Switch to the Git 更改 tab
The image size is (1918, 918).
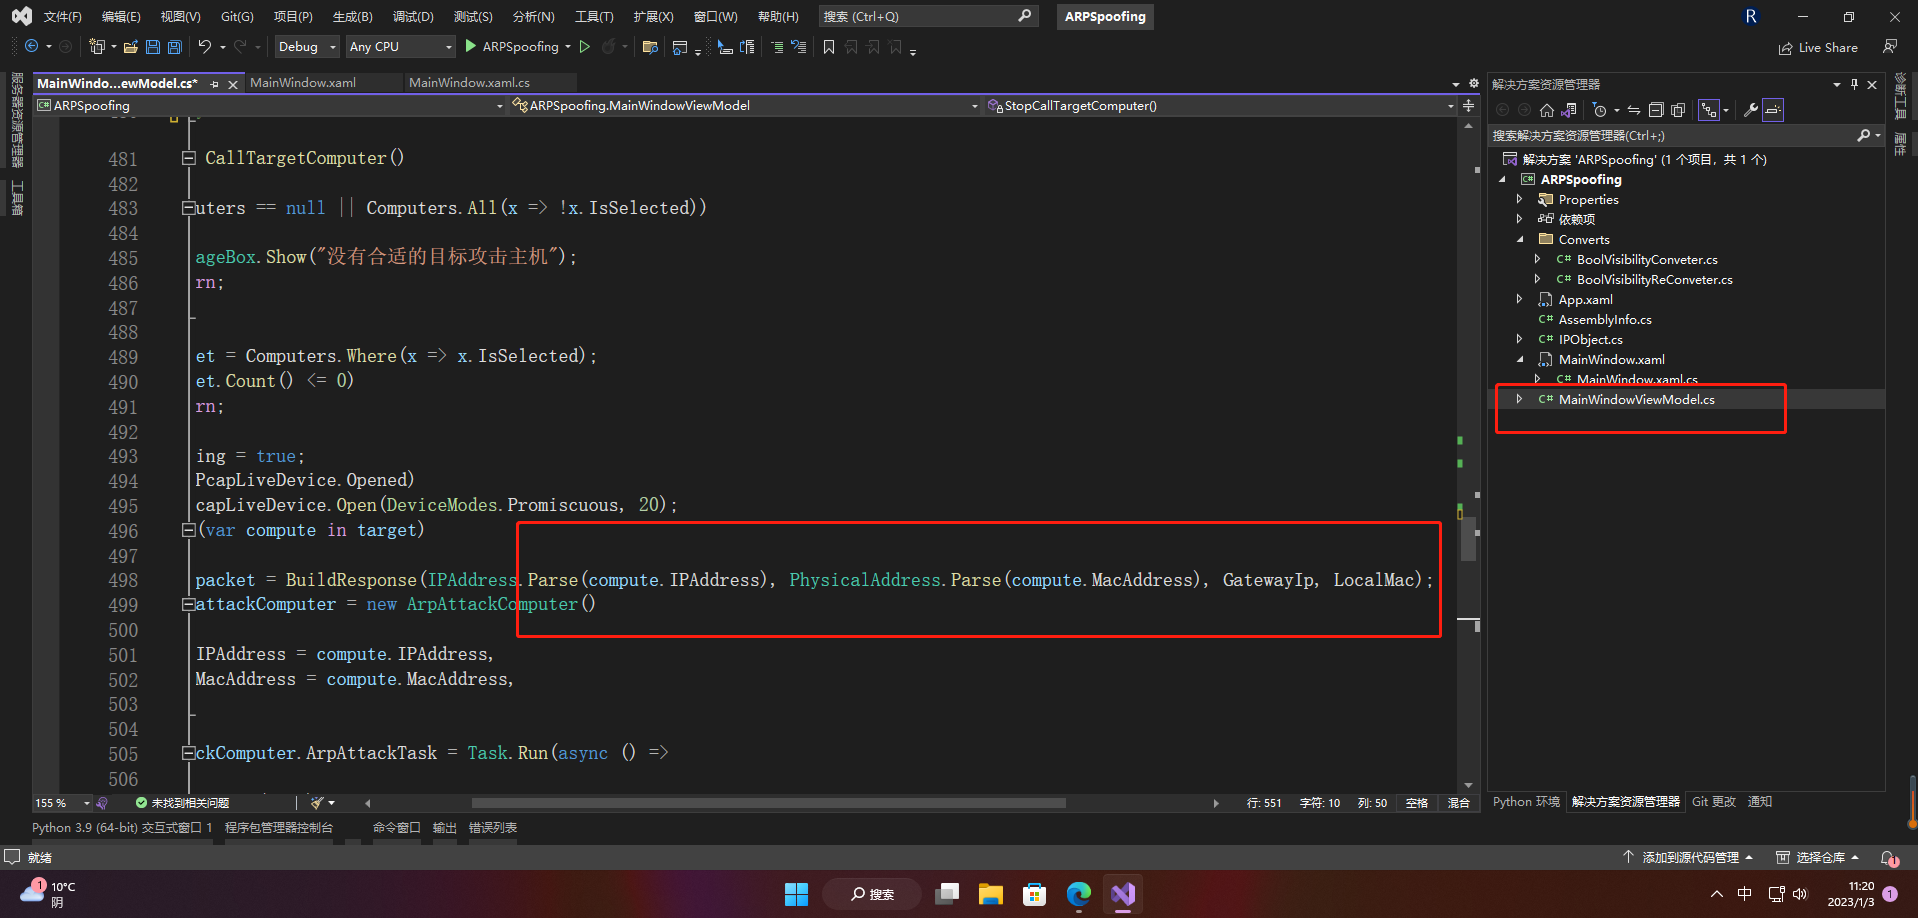(x=1714, y=802)
